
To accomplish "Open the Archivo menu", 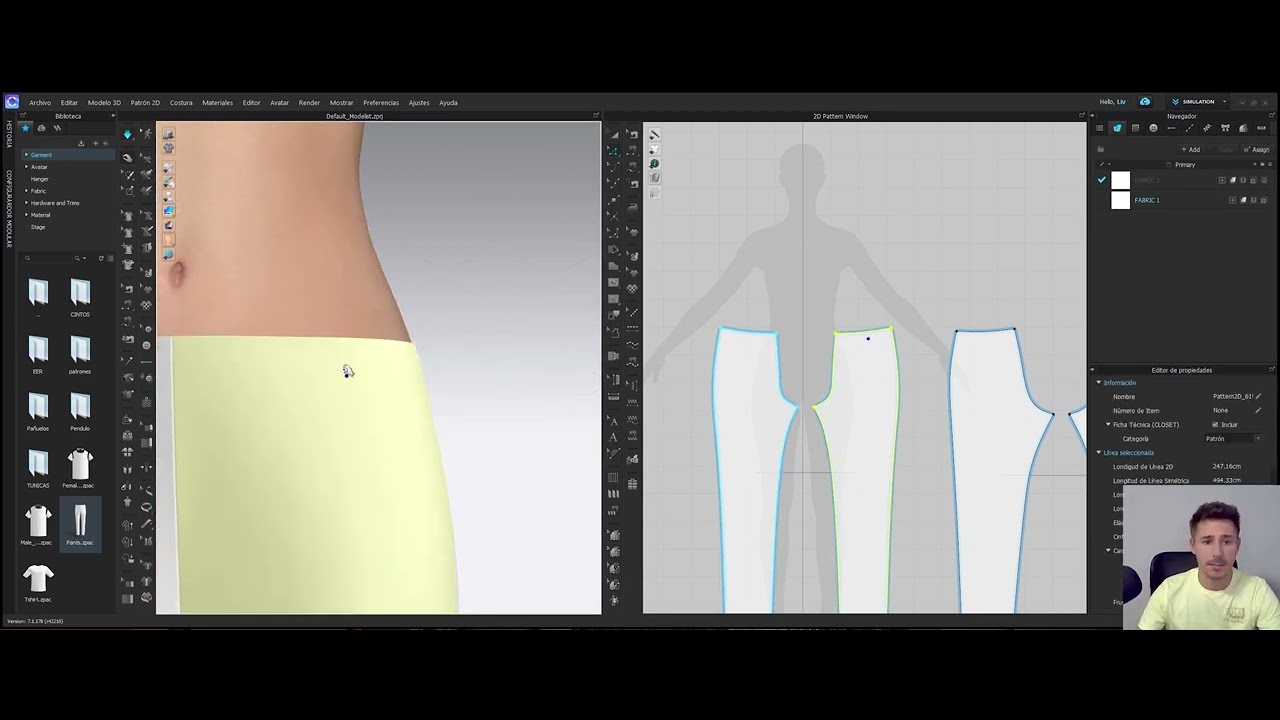I will 40,102.
